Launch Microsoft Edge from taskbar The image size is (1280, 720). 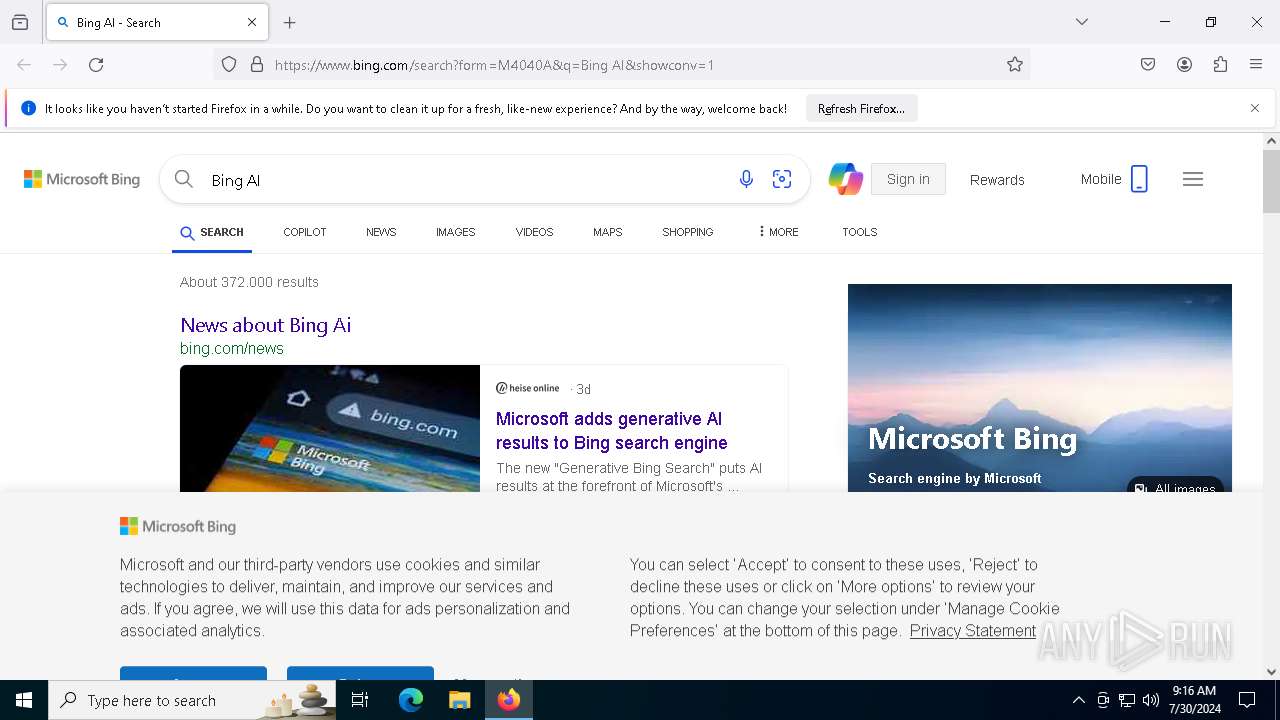[x=411, y=700]
